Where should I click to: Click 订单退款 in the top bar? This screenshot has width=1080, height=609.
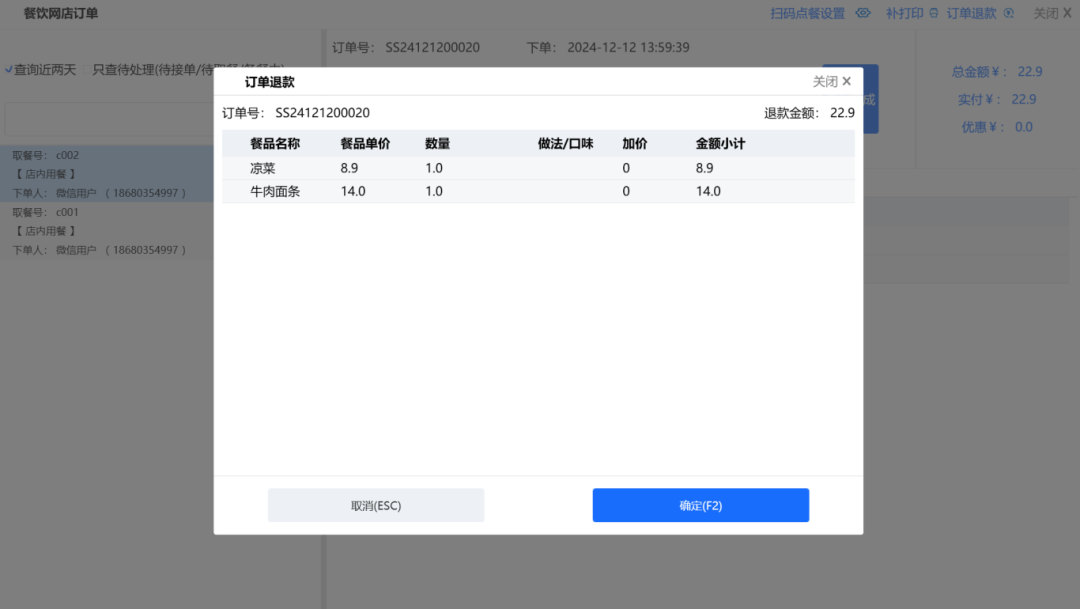[971, 13]
